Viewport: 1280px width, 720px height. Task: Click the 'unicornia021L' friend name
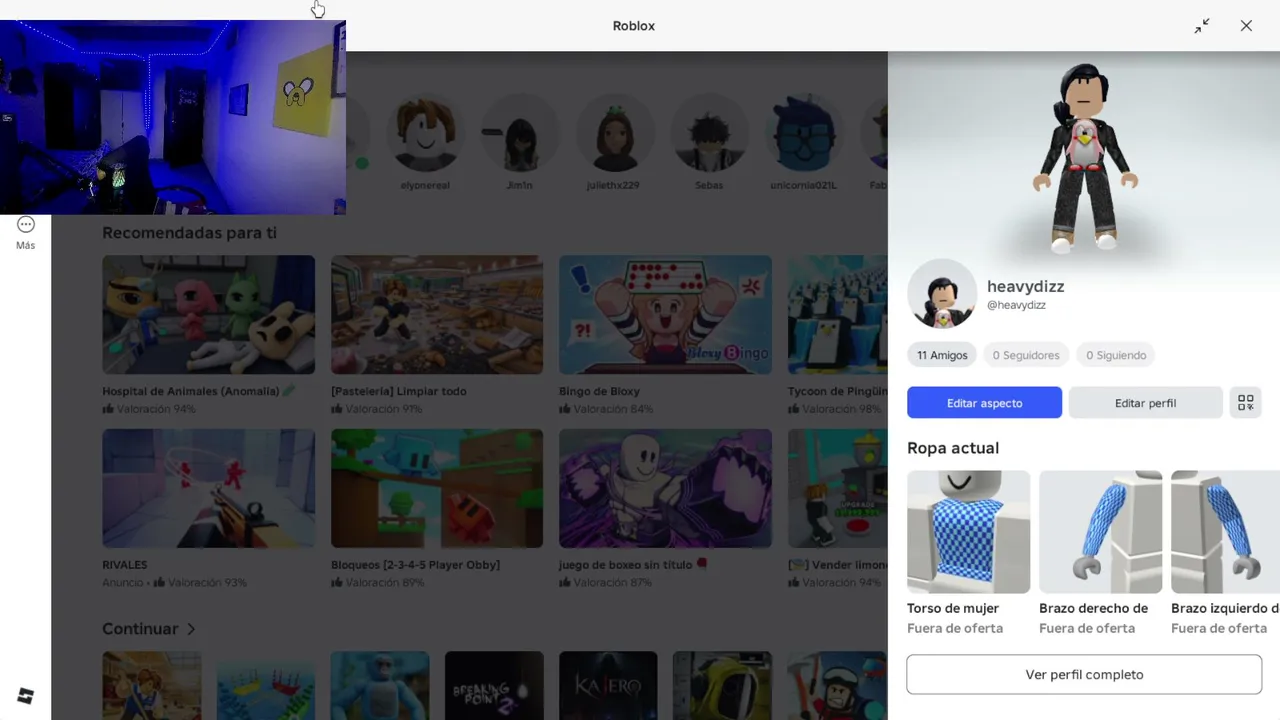pyautogui.click(x=803, y=185)
